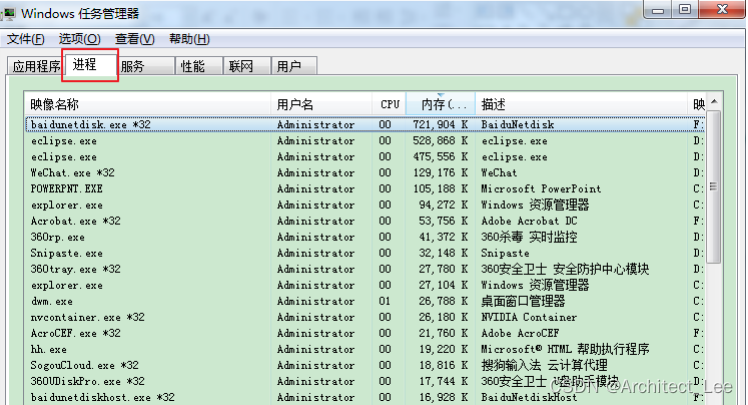
Task: Select the eclipse.exe process using 475,556 K
Action: tap(365, 157)
